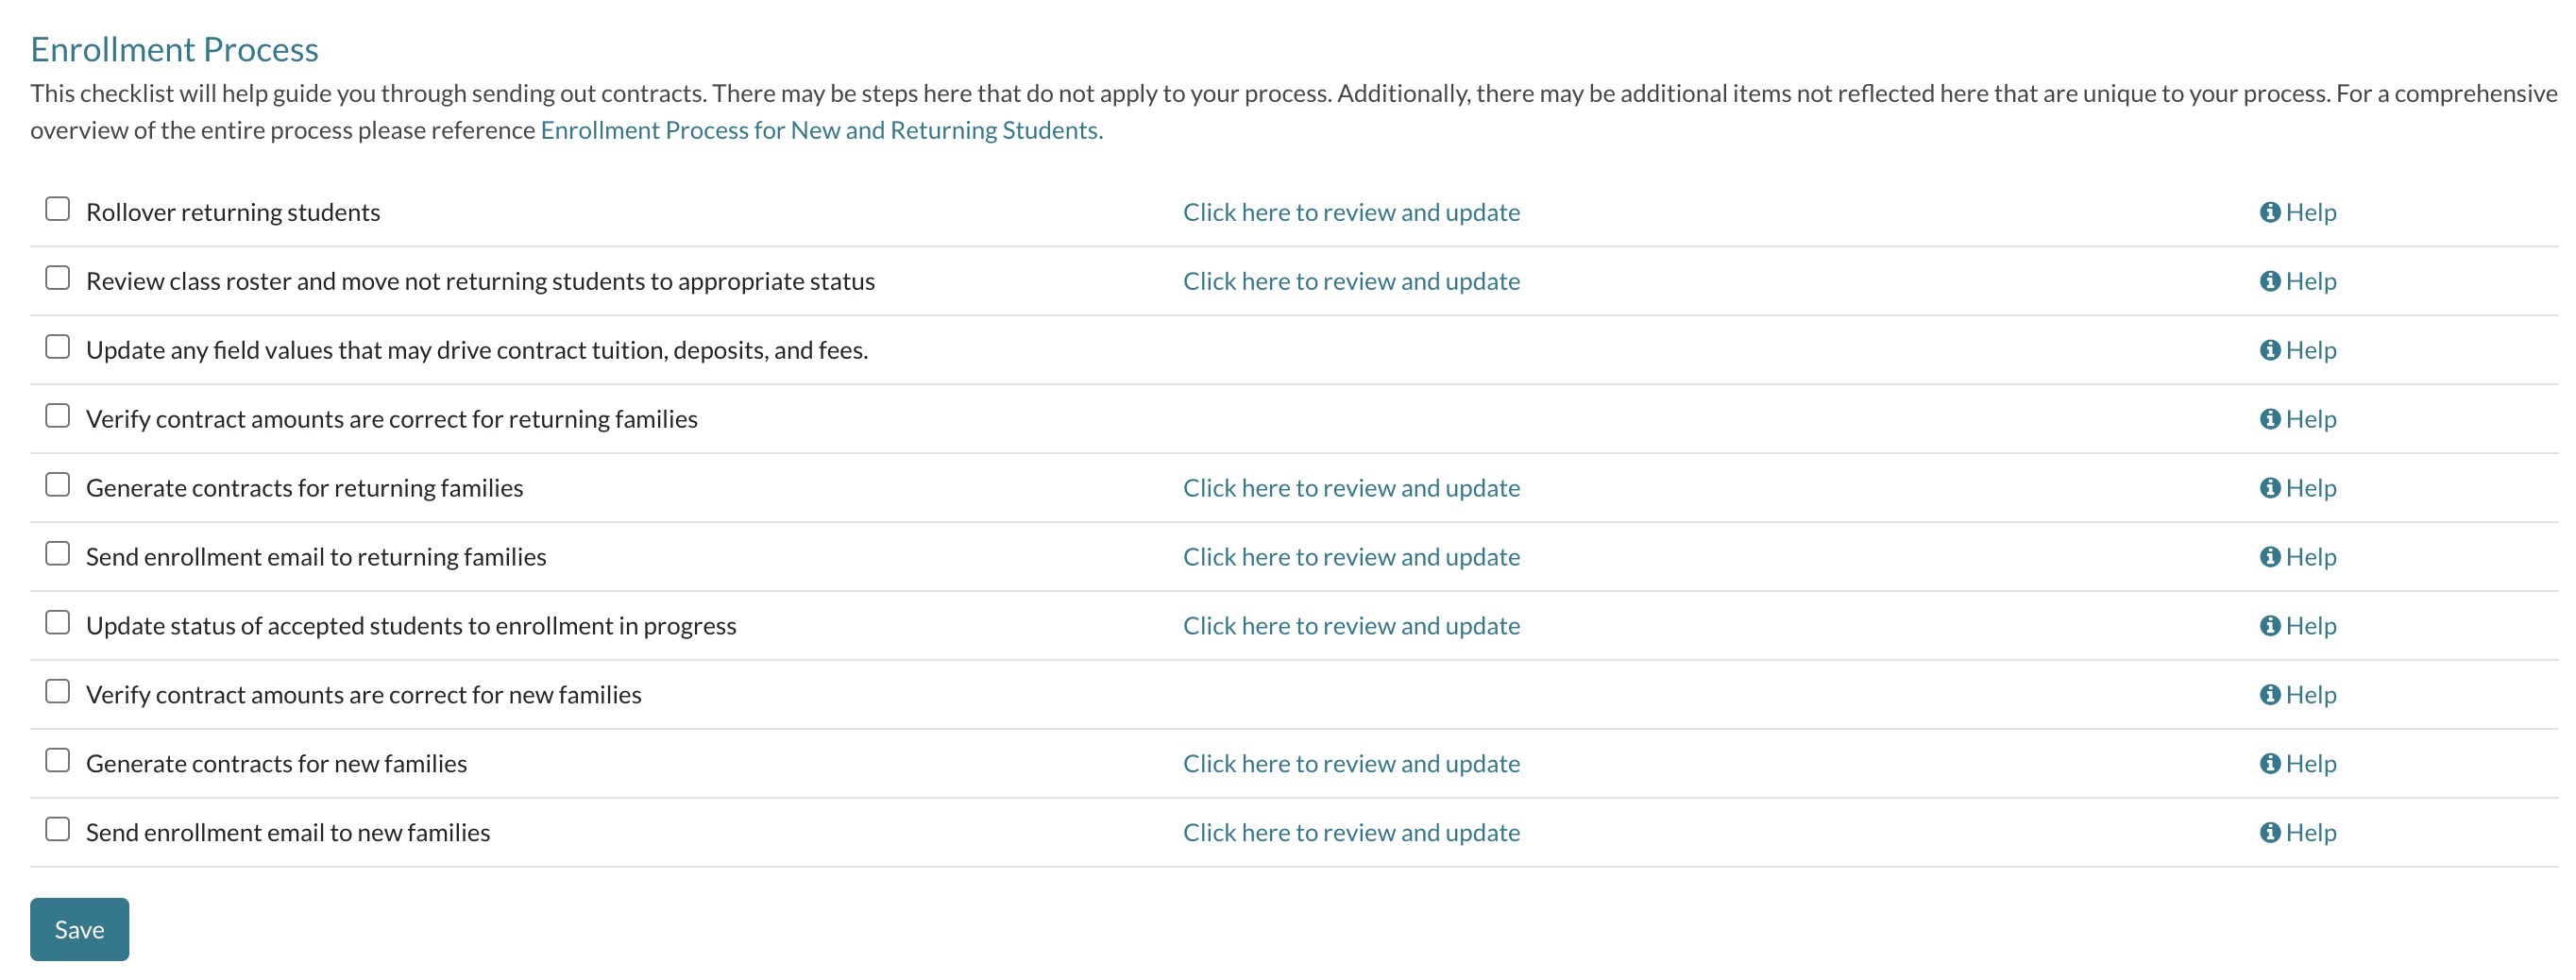Screen dimensions: 2576x980
Task: Click the Save button
Action: click(79, 930)
